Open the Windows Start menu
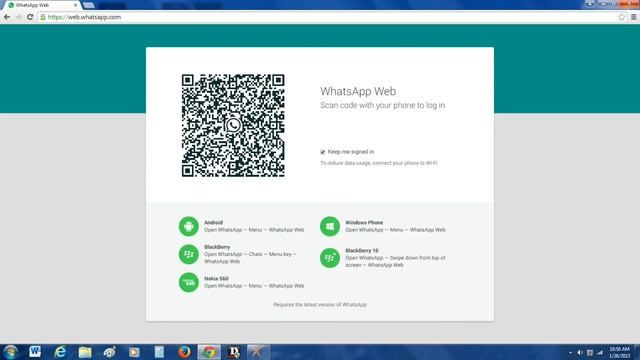640x360 pixels. tap(10, 352)
